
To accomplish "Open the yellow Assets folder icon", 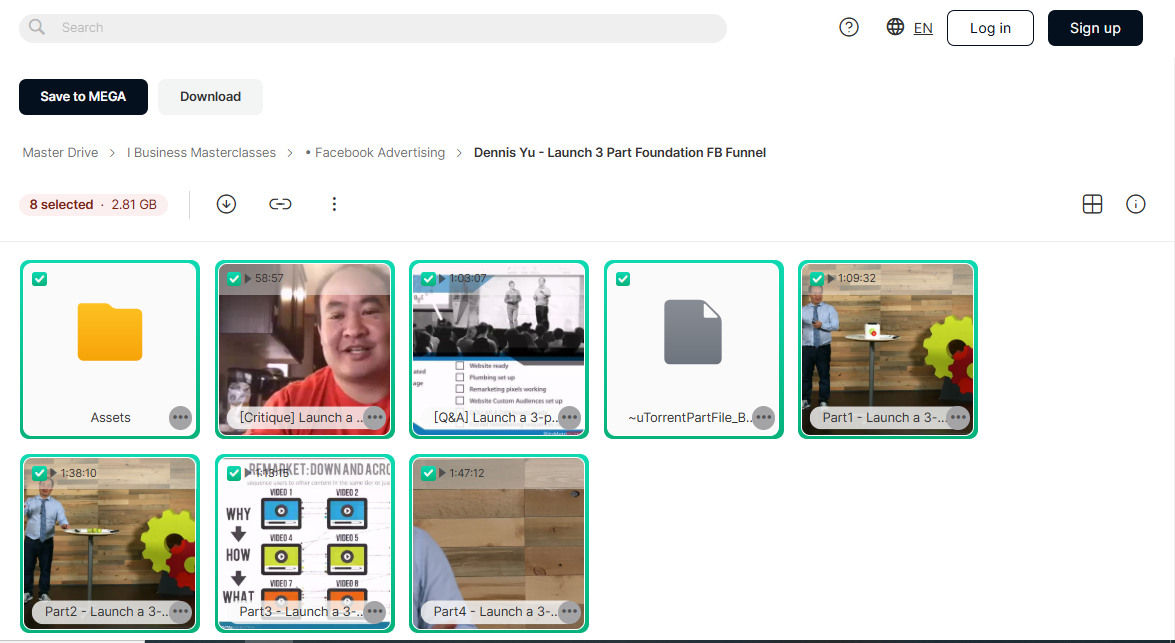I will pos(110,332).
